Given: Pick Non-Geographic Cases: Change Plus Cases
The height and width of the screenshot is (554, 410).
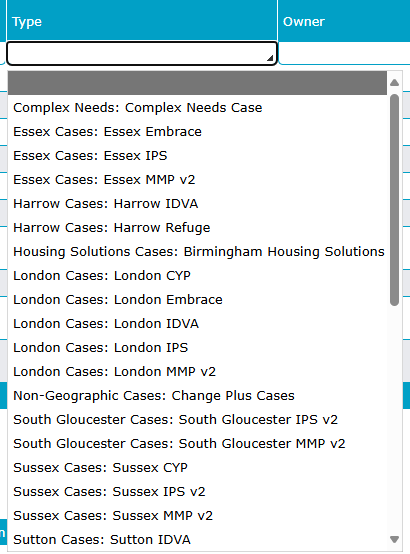Looking at the screenshot, I should (x=198, y=396).
